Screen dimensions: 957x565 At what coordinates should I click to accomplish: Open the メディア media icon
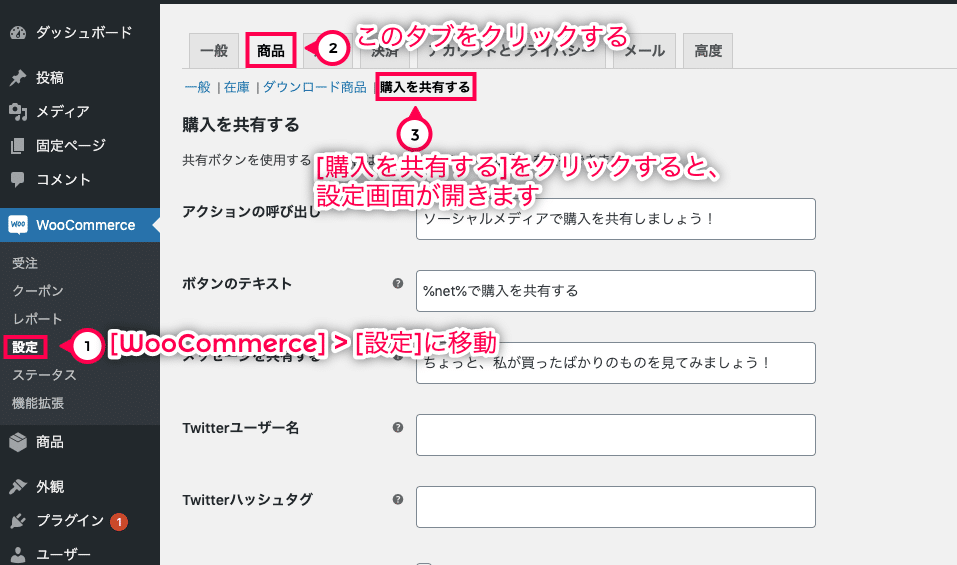pyautogui.click(x=18, y=112)
